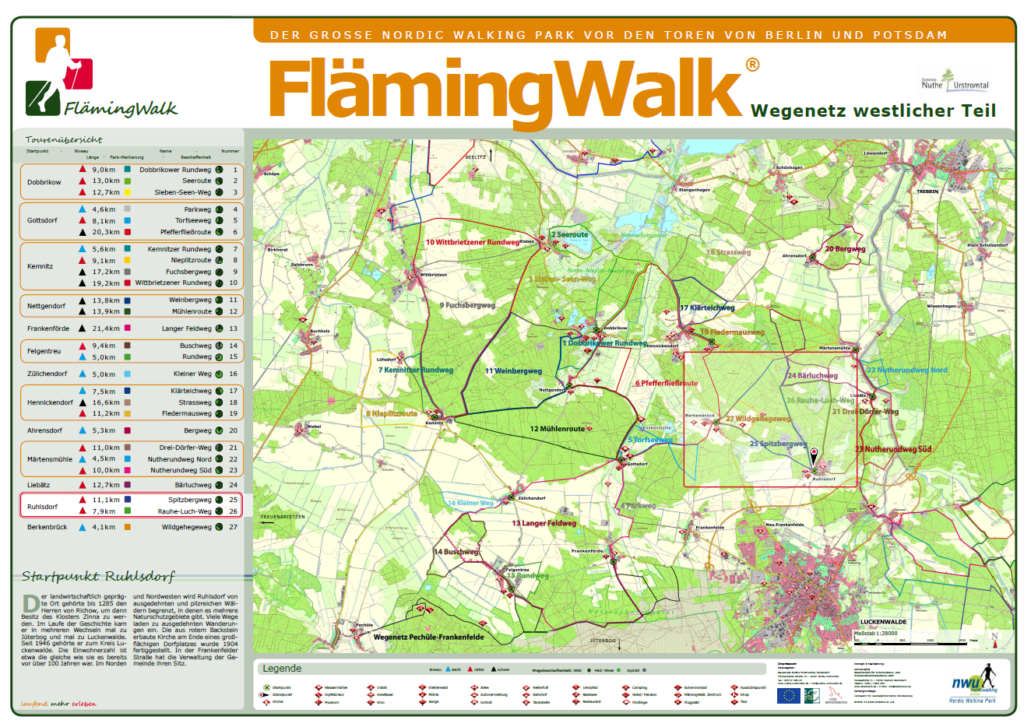Click the '11 Weinbergweg' route label on map
The width and height of the screenshot is (1024, 727).
(x=513, y=371)
